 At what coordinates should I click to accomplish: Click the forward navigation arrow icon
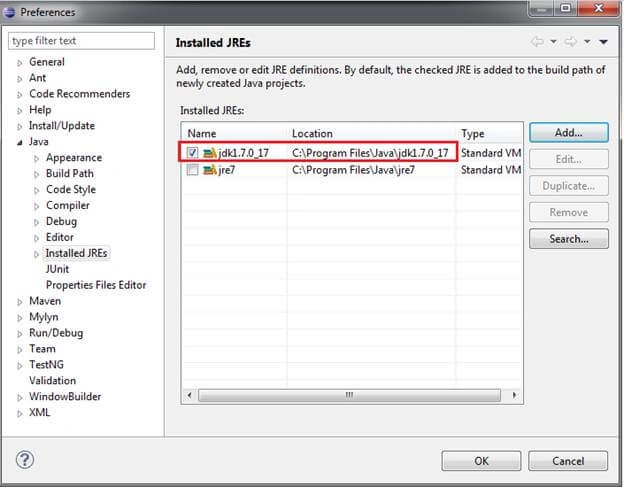click(571, 41)
